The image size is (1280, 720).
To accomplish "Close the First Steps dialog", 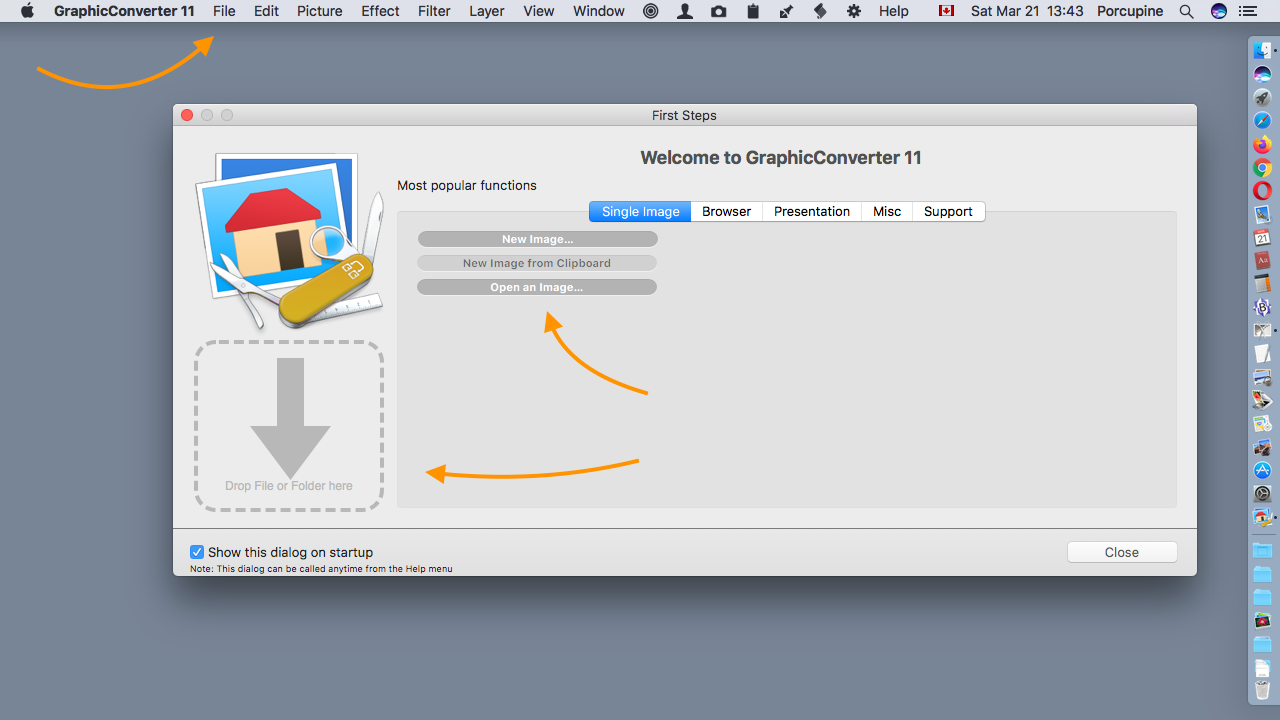I will coord(1122,552).
